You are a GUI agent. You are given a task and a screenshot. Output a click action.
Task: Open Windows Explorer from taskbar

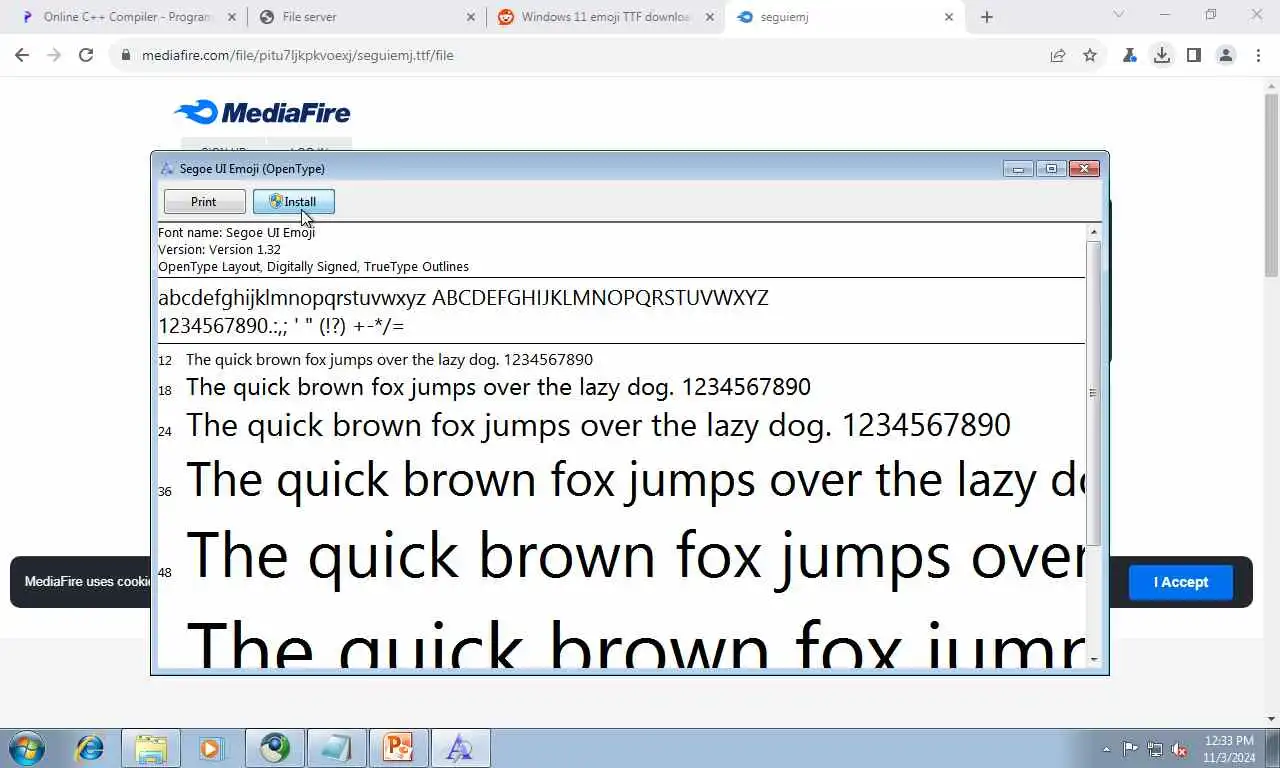[x=151, y=748]
